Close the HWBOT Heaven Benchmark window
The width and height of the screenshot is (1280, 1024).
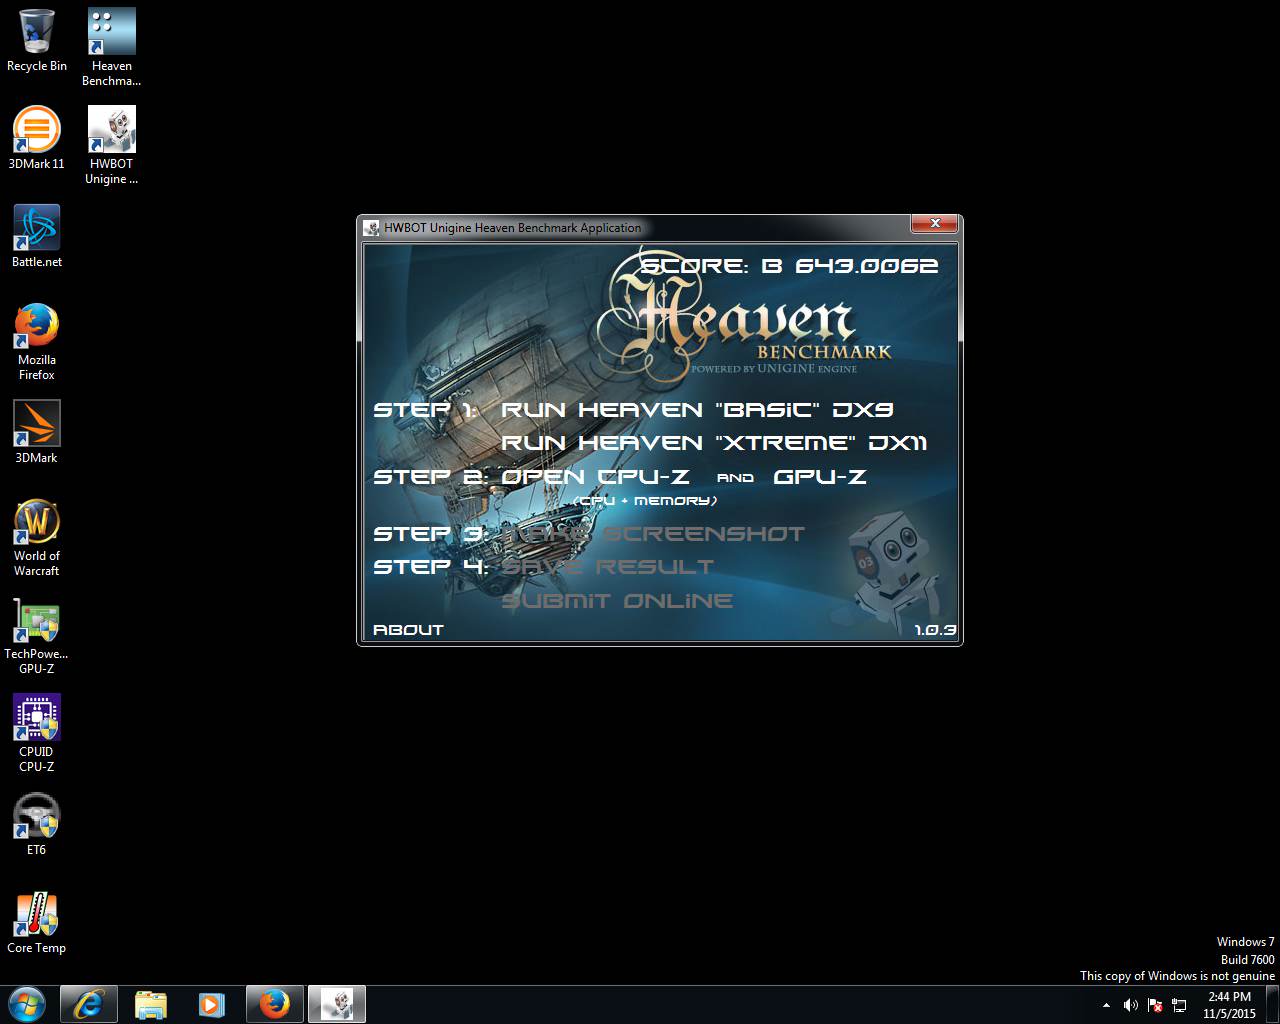(x=935, y=224)
